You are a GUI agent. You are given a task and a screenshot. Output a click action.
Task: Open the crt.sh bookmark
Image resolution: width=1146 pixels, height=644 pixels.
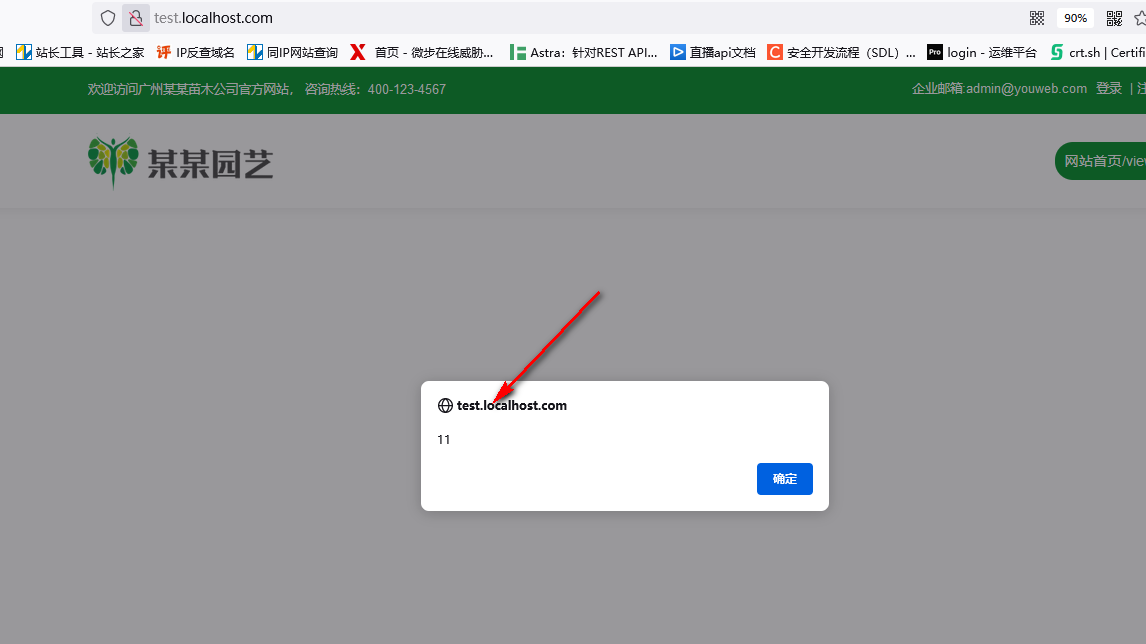pos(1098,53)
